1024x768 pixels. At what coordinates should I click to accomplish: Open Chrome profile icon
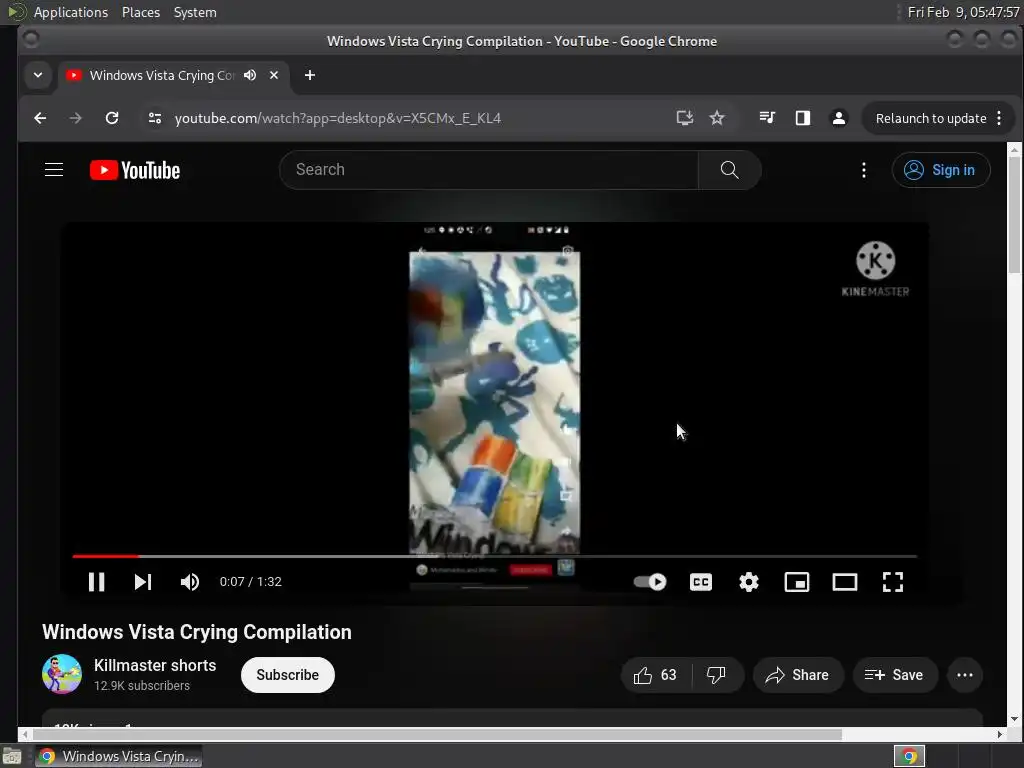click(x=839, y=118)
